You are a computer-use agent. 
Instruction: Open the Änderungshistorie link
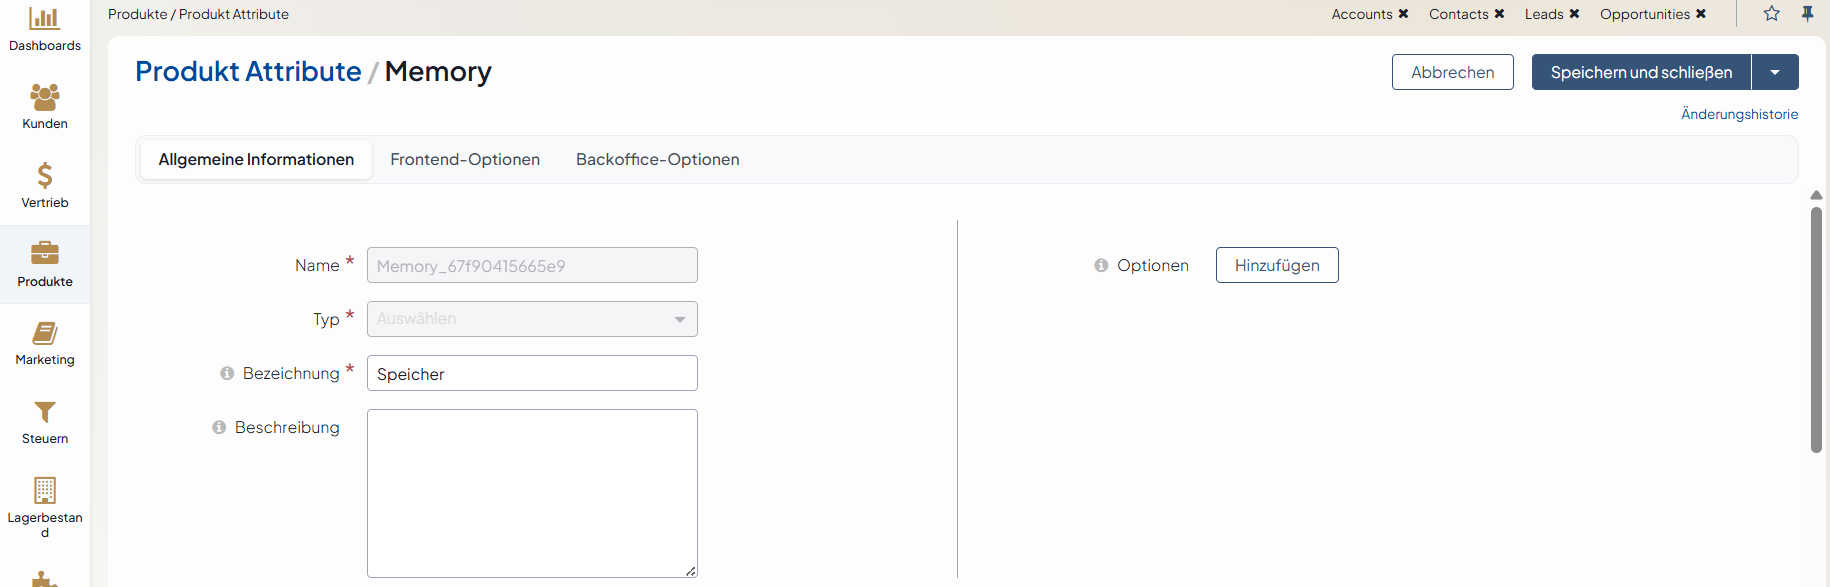click(x=1739, y=114)
